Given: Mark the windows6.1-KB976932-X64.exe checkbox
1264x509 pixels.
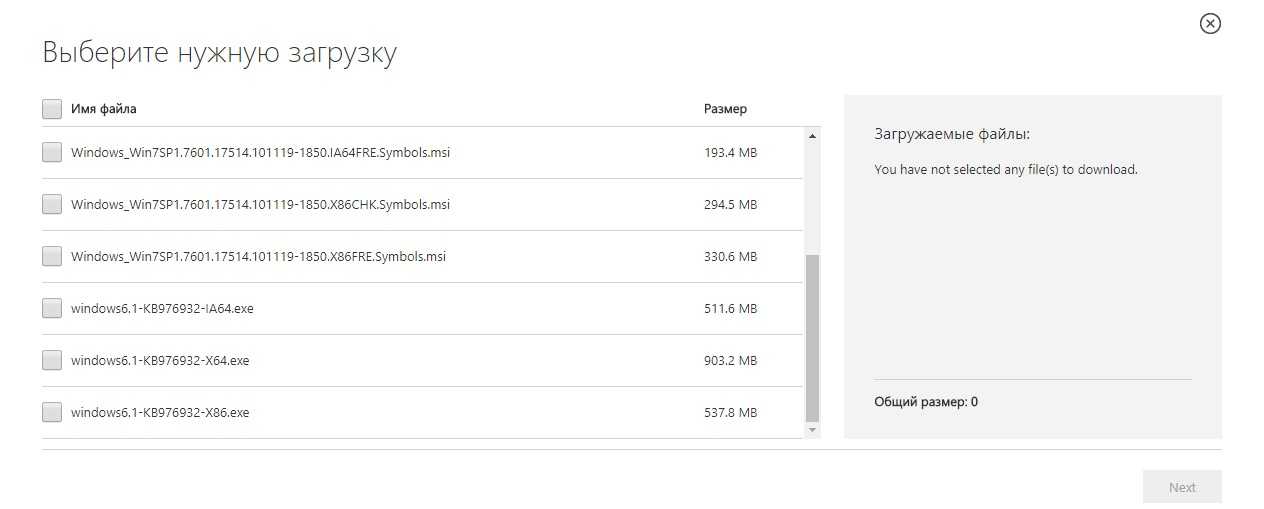Looking at the screenshot, I should coord(52,360).
